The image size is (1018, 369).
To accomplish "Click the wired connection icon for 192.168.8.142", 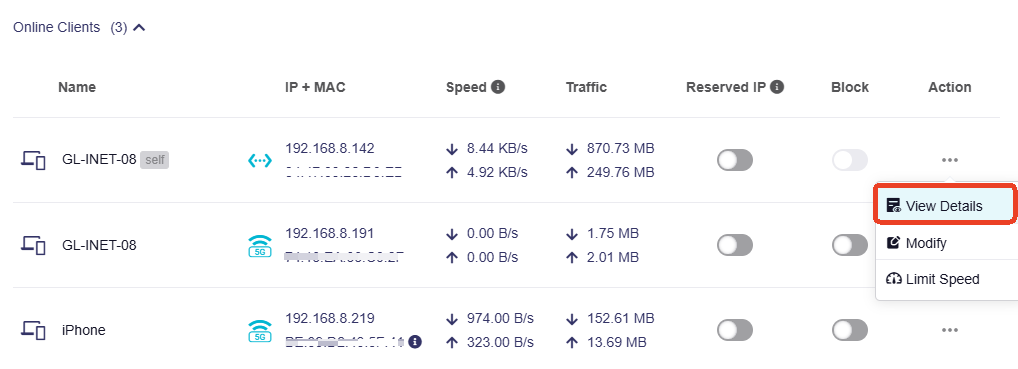I will pyautogui.click(x=260, y=160).
